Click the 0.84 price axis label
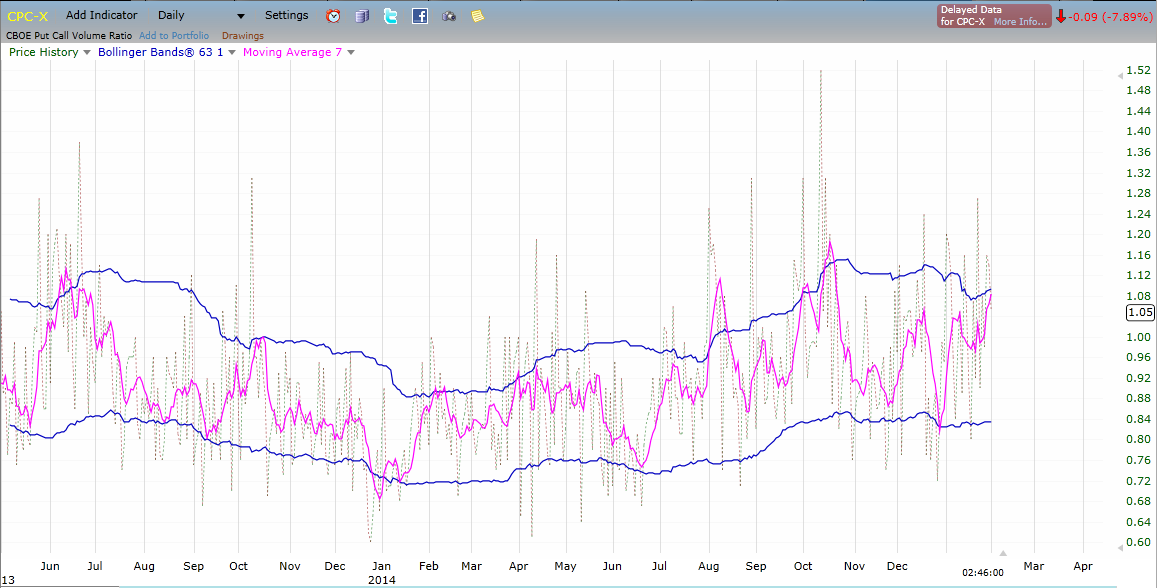This screenshot has height=588, width=1157. [1139, 419]
